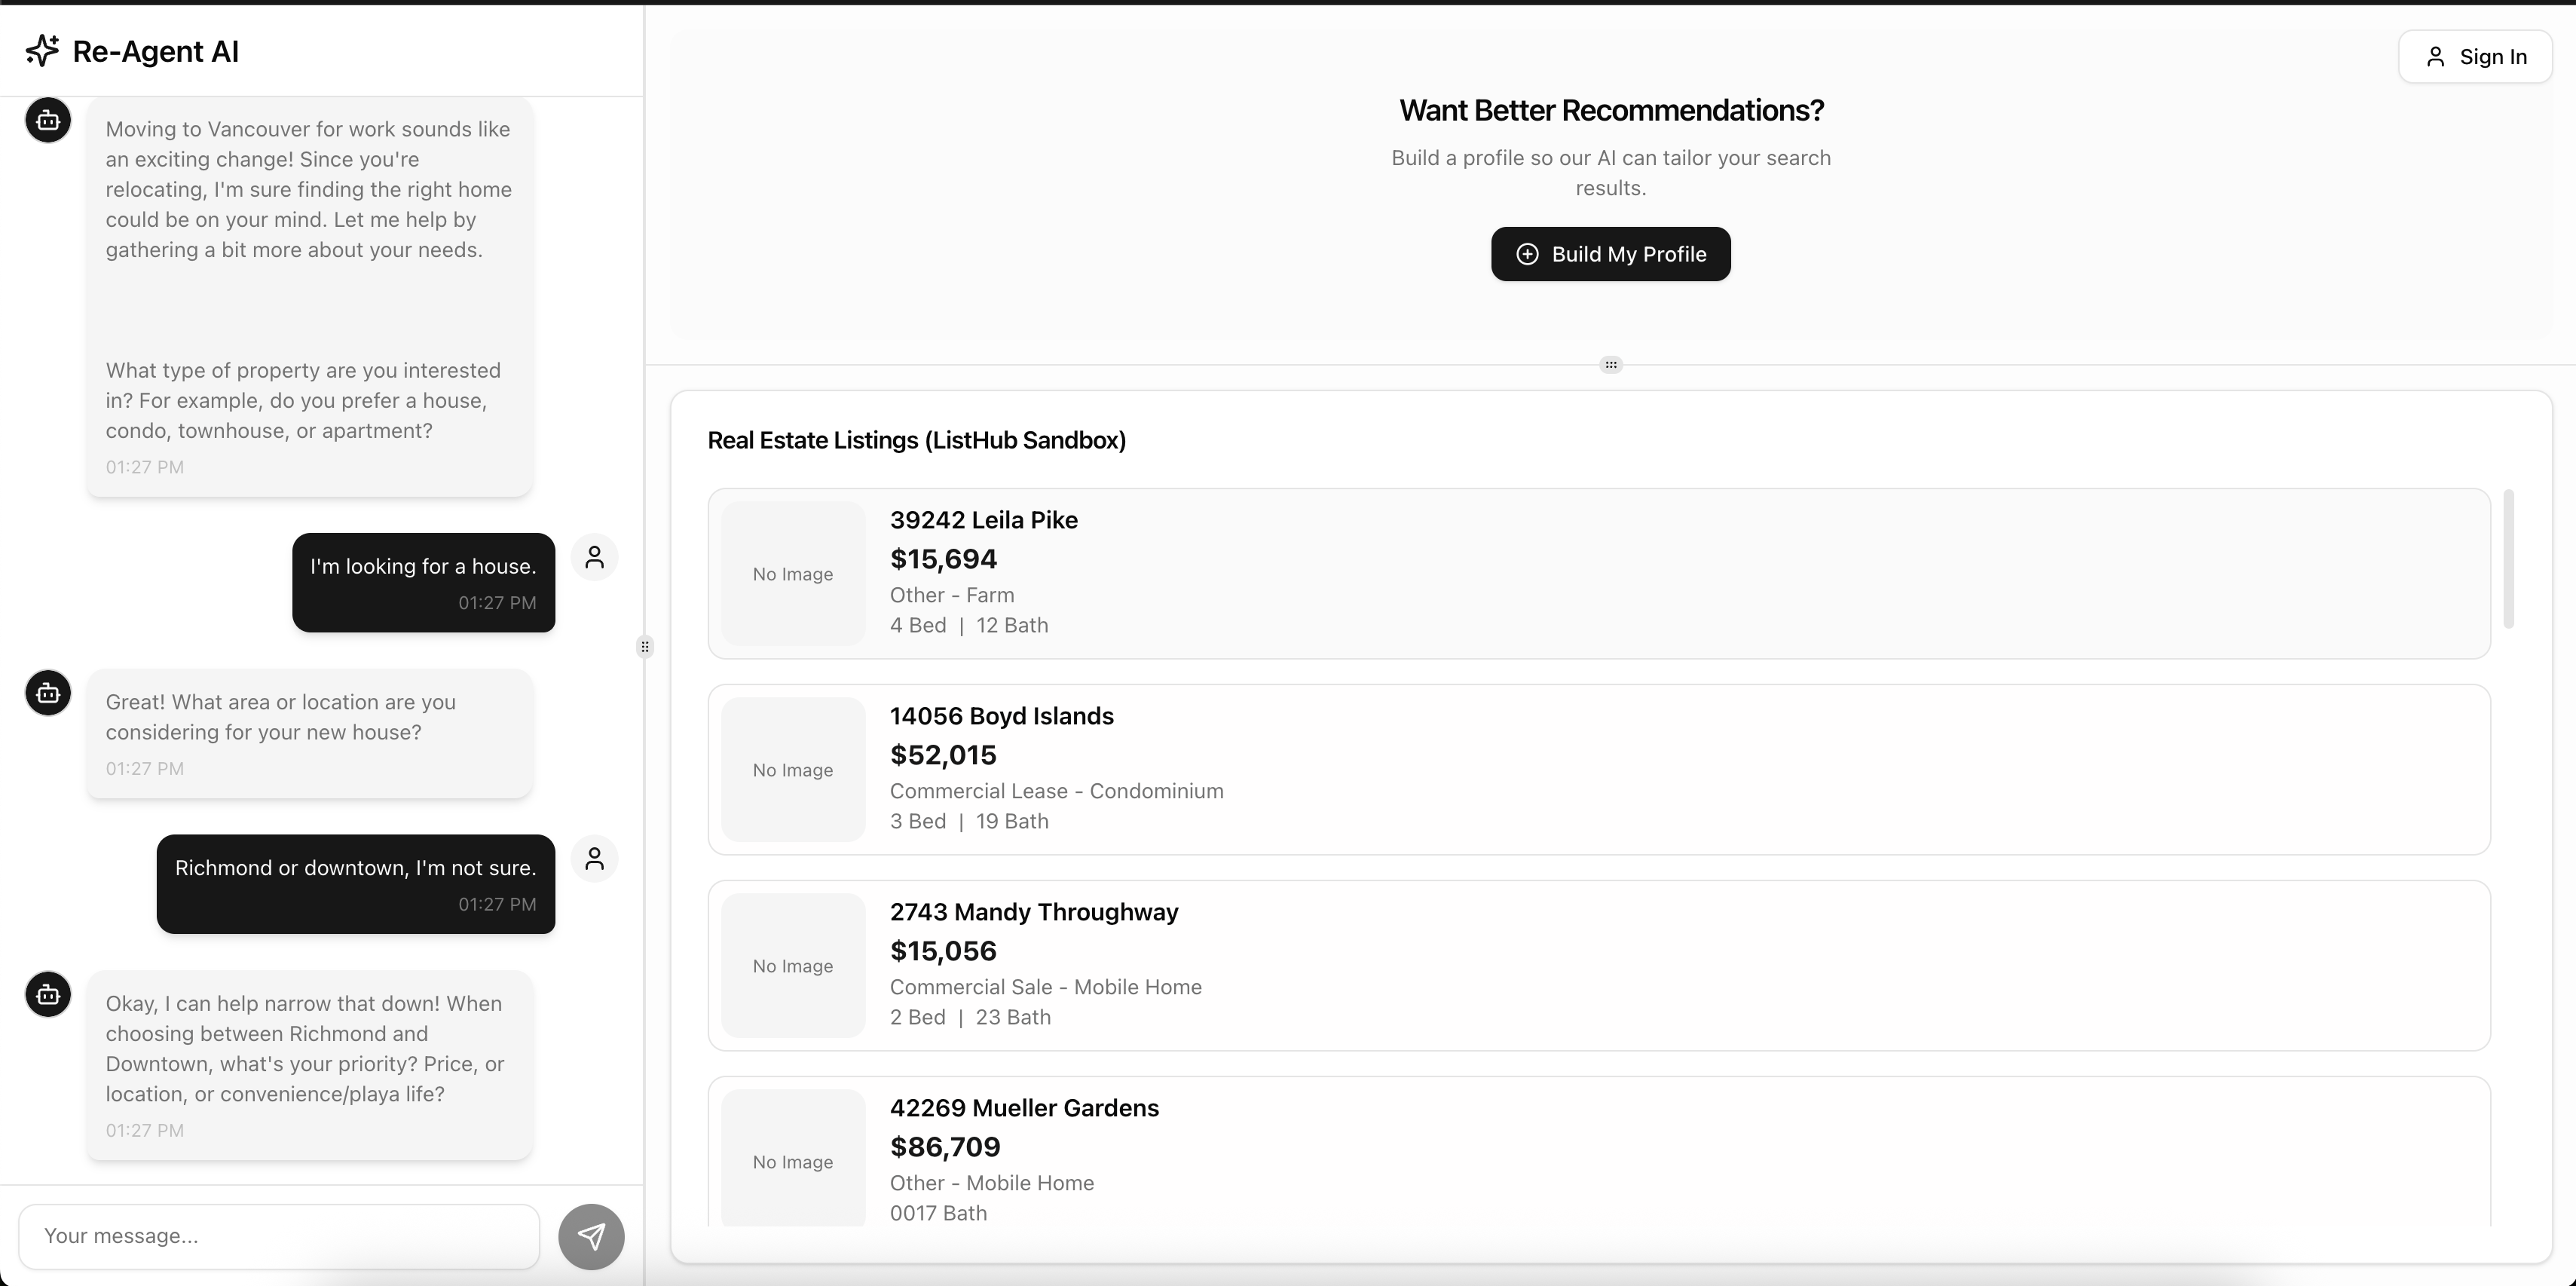Click No Image thumbnail of Leila Pike
Viewport: 2576px width, 1286px height.
point(793,574)
